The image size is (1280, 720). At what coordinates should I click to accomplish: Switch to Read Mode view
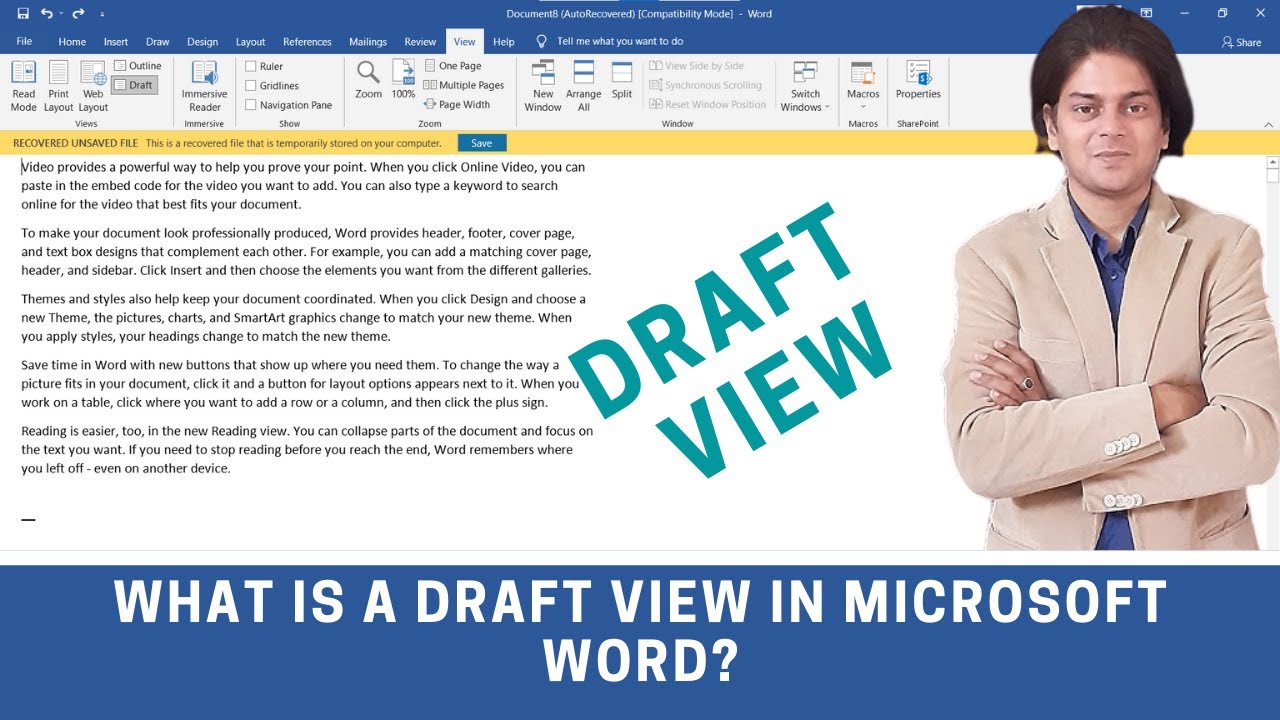tap(23, 86)
